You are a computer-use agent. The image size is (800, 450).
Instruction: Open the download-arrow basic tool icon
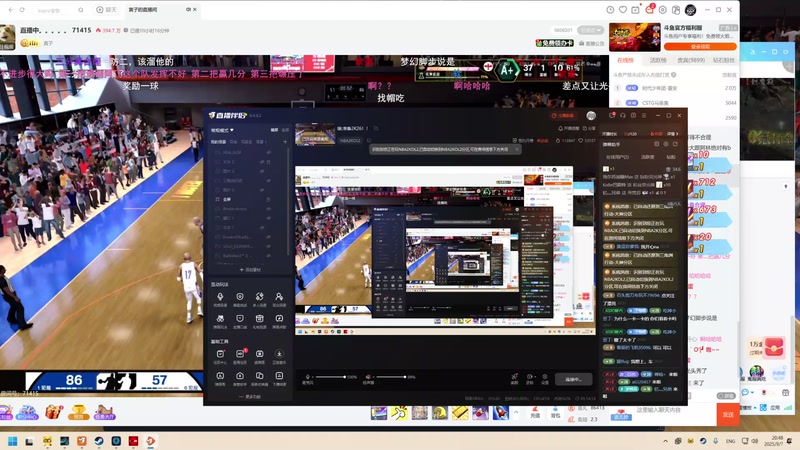pos(279,356)
